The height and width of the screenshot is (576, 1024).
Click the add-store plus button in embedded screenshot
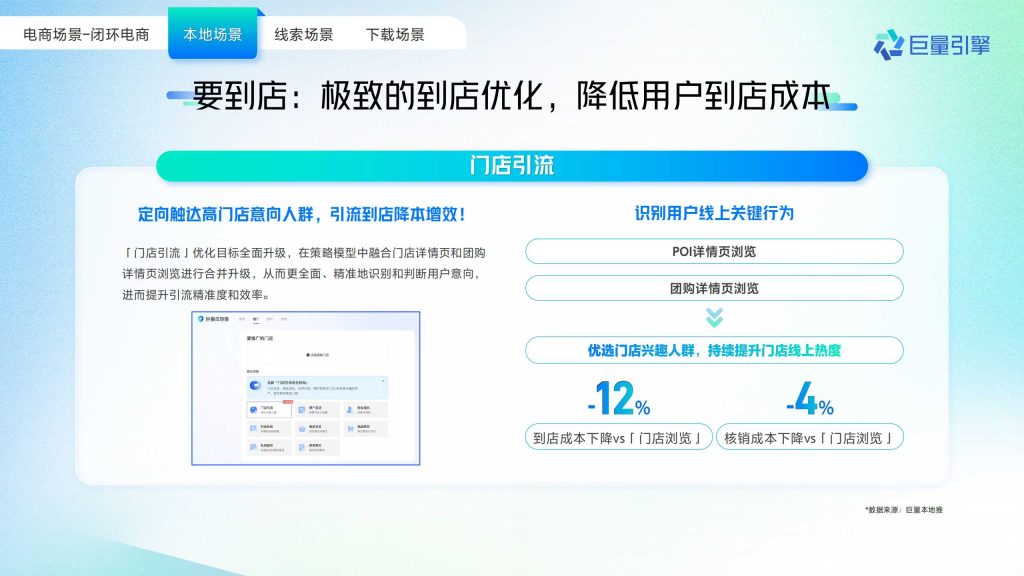[x=317, y=355]
